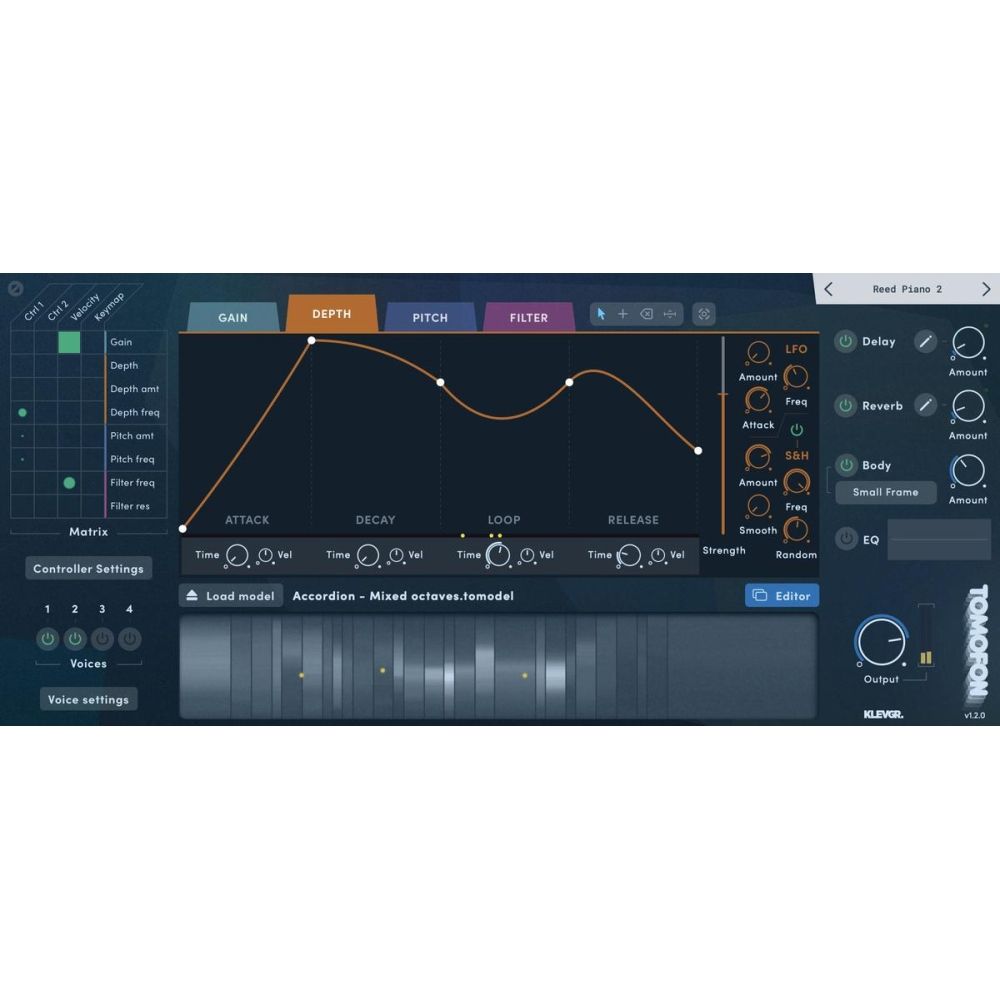
Task: Enable voice 1 power toggle
Action: point(47,639)
